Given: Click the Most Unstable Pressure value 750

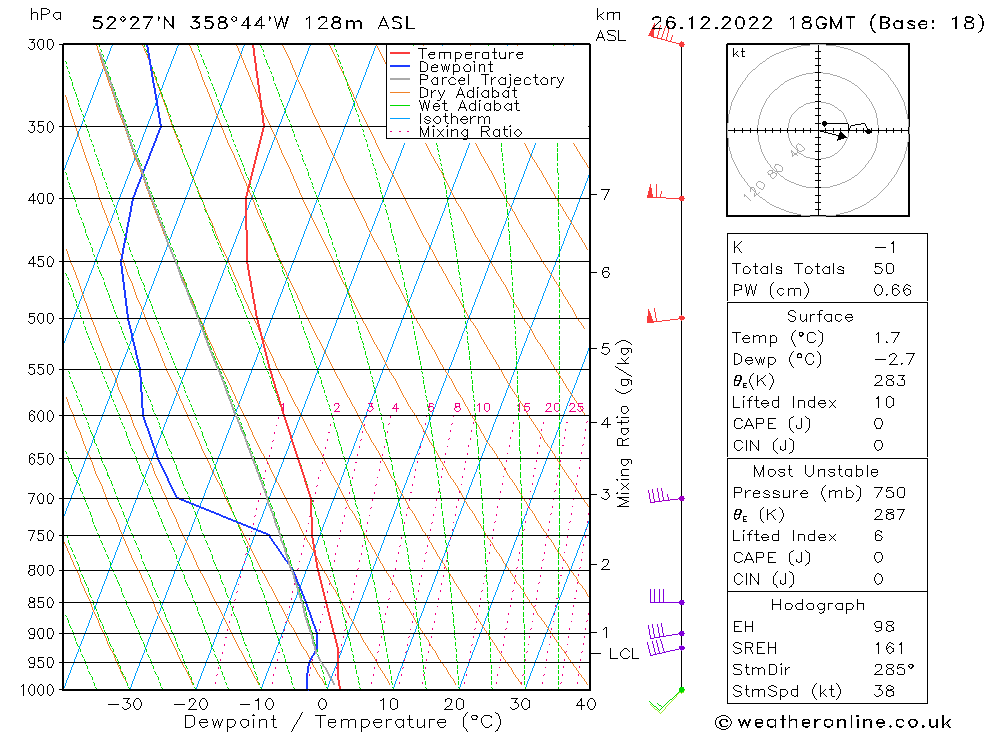Looking at the screenshot, I should point(890,492).
